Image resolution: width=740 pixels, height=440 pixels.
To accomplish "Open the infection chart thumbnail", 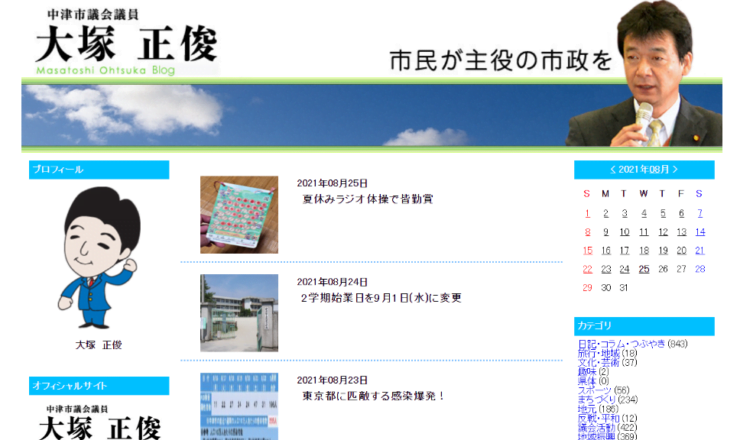I will (239, 406).
